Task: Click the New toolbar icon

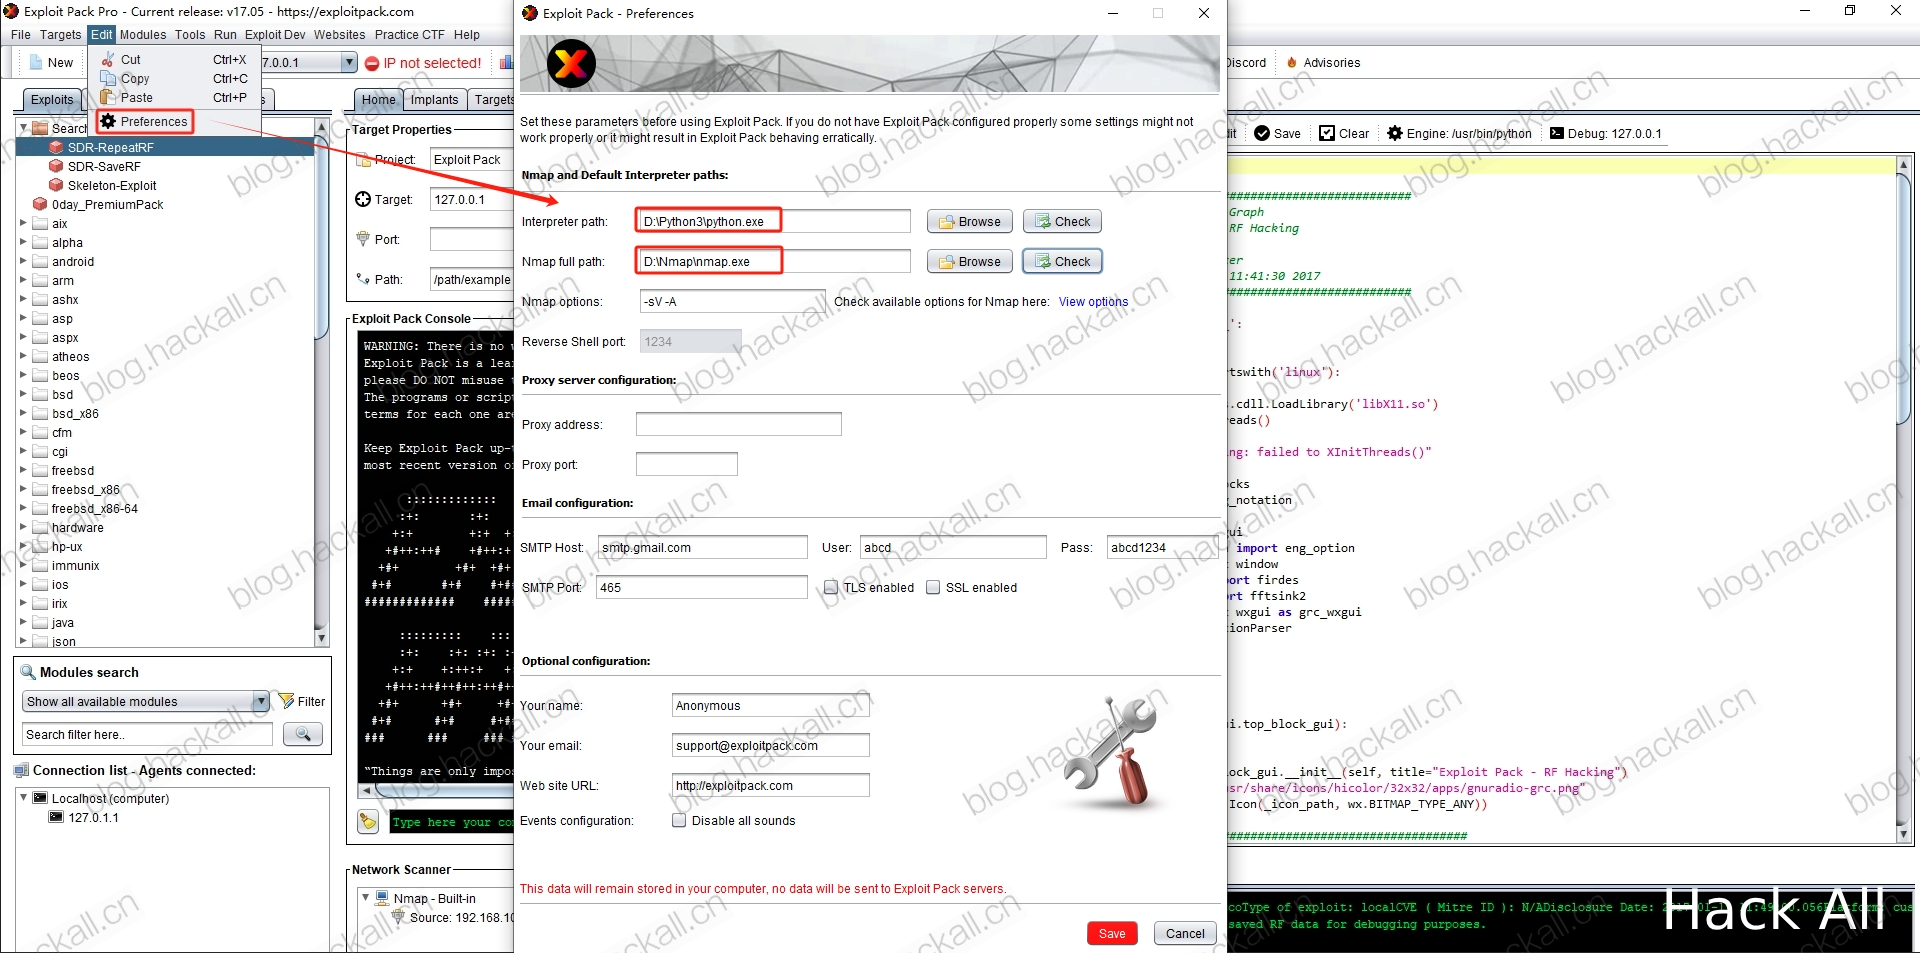Action: tap(36, 62)
